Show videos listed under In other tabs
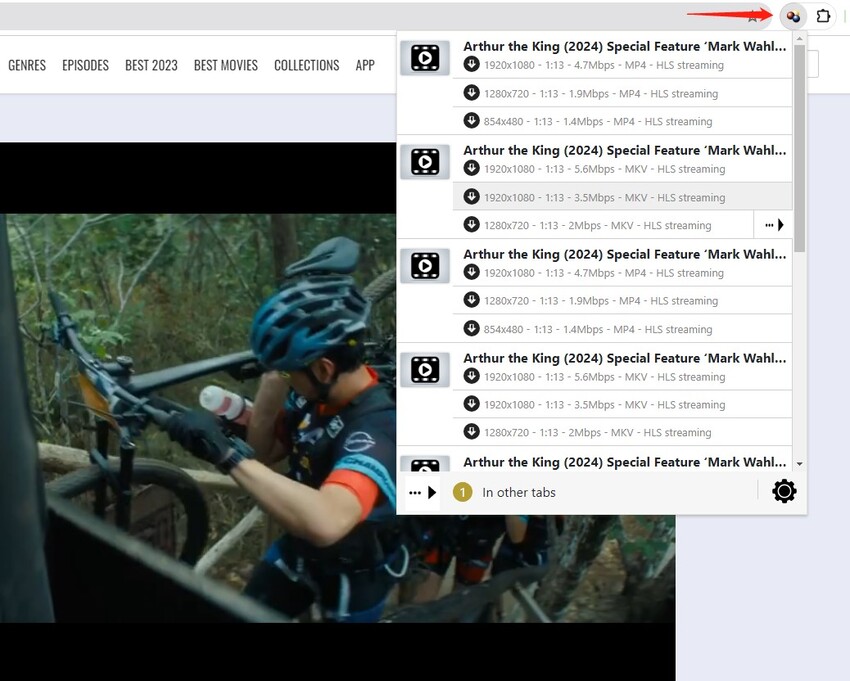This screenshot has width=850, height=681. click(x=518, y=492)
